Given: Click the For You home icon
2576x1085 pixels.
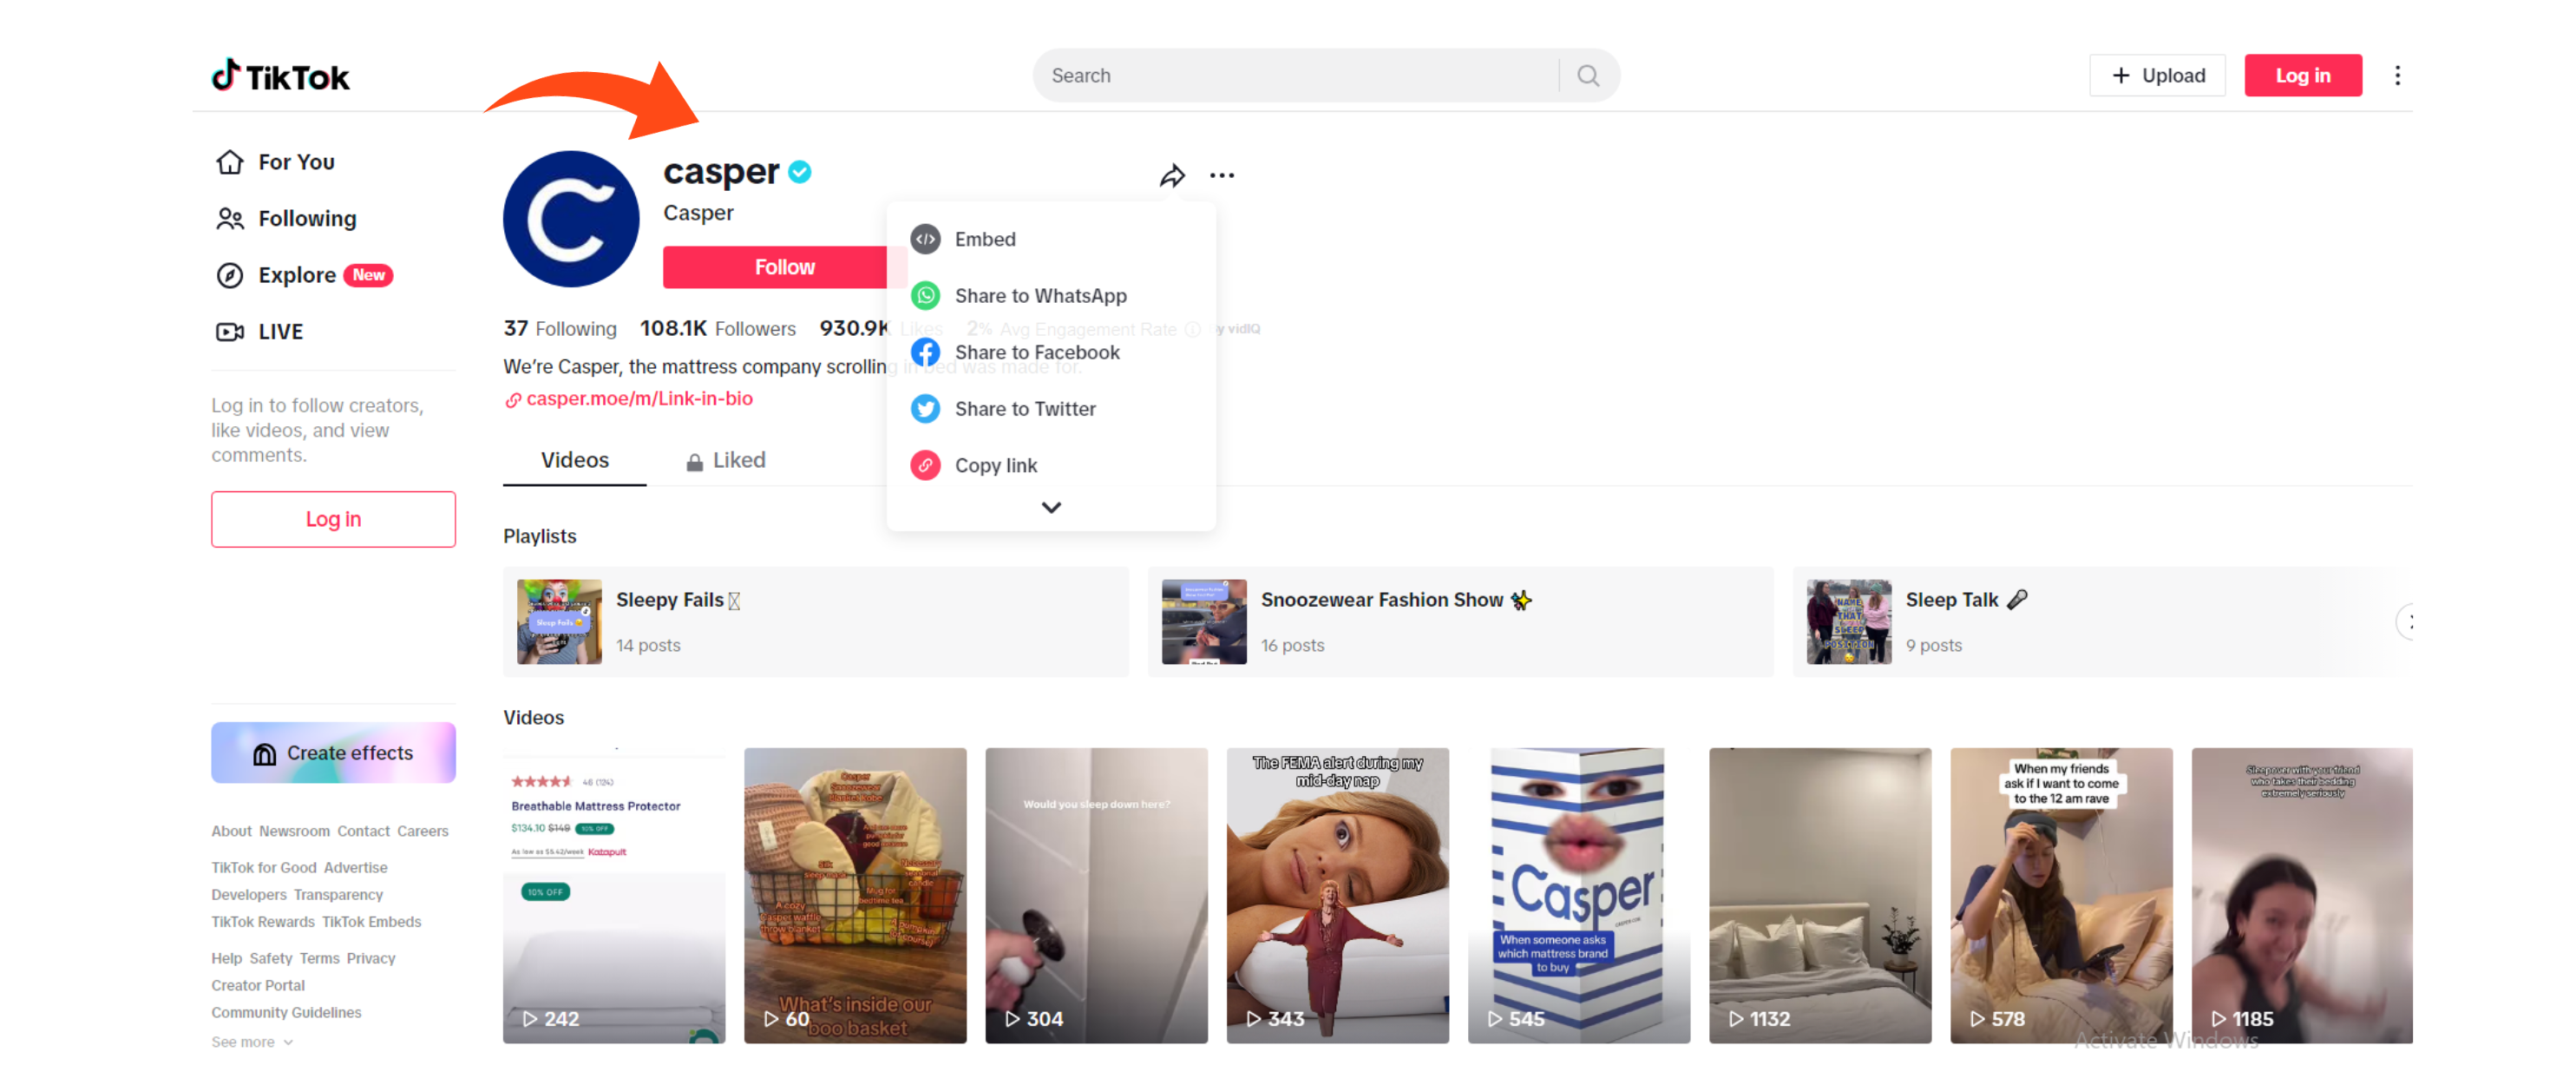Looking at the screenshot, I should tap(230, 162).
